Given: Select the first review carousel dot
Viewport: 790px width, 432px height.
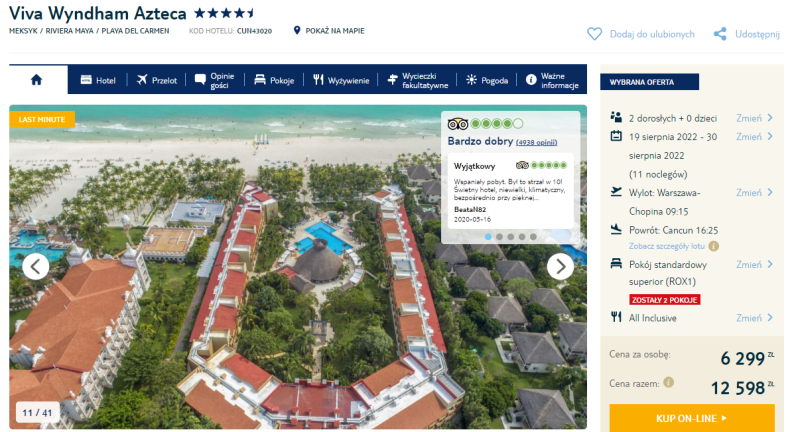Looking at the screenshot, I should pyautogui.click(x=488, y=236).
